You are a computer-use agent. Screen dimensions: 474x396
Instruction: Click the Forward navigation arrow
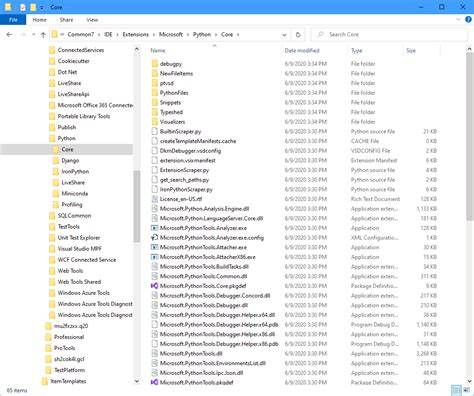coord(22,35)
